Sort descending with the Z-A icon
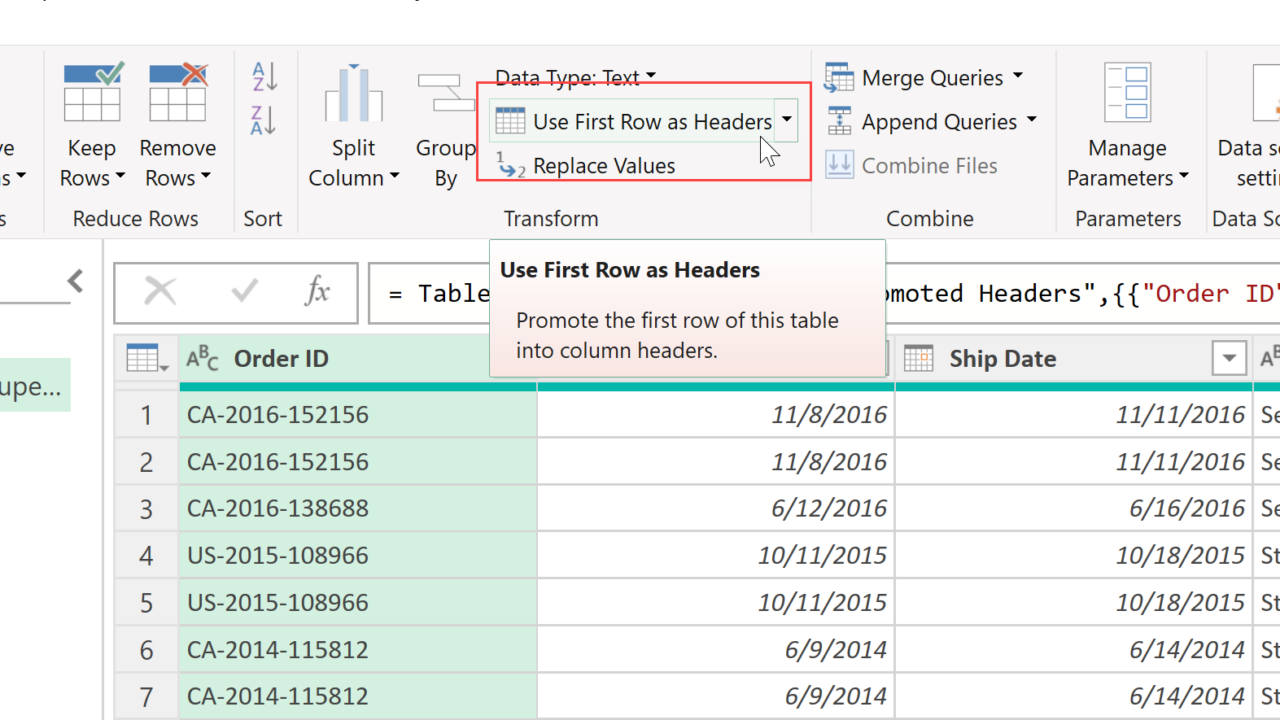 click(264, 121)
